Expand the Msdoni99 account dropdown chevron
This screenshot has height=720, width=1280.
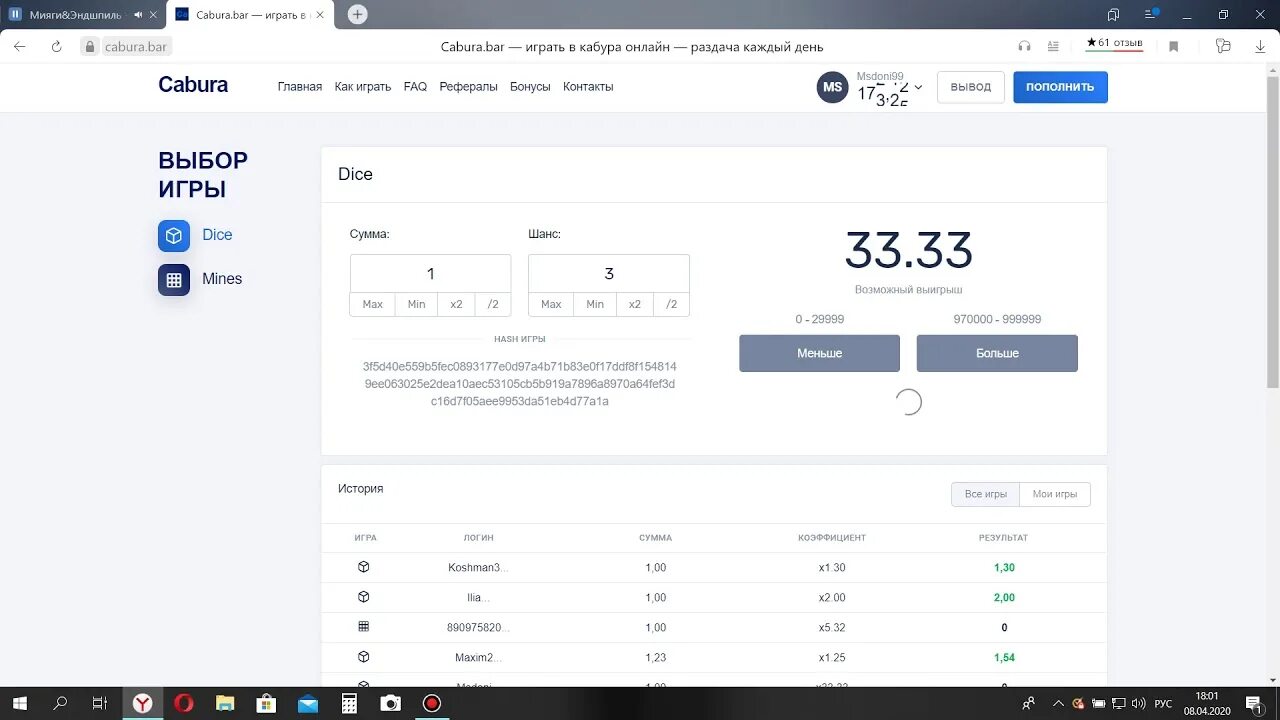tap(918, 88)
